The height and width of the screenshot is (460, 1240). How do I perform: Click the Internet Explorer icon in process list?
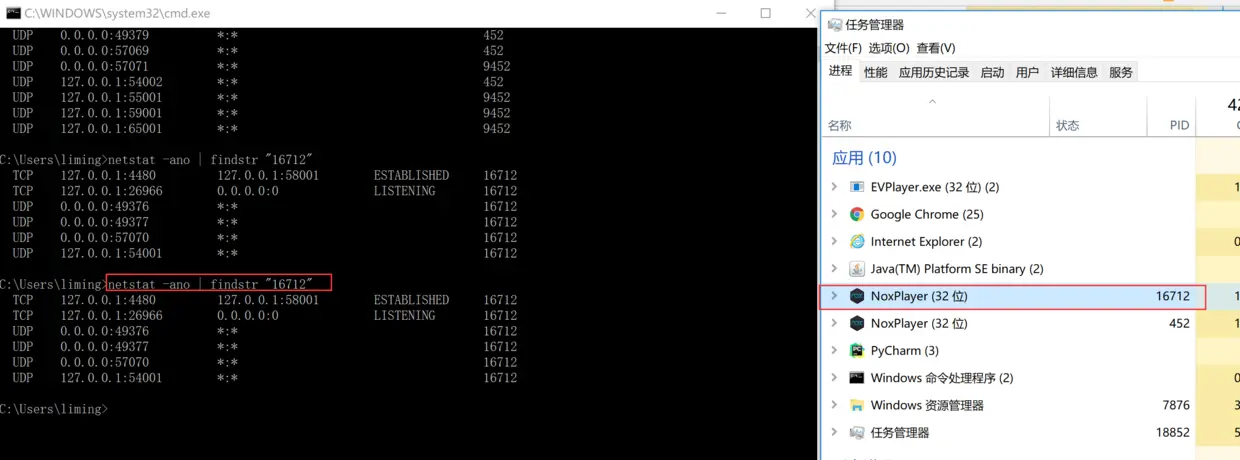point(856,241)
